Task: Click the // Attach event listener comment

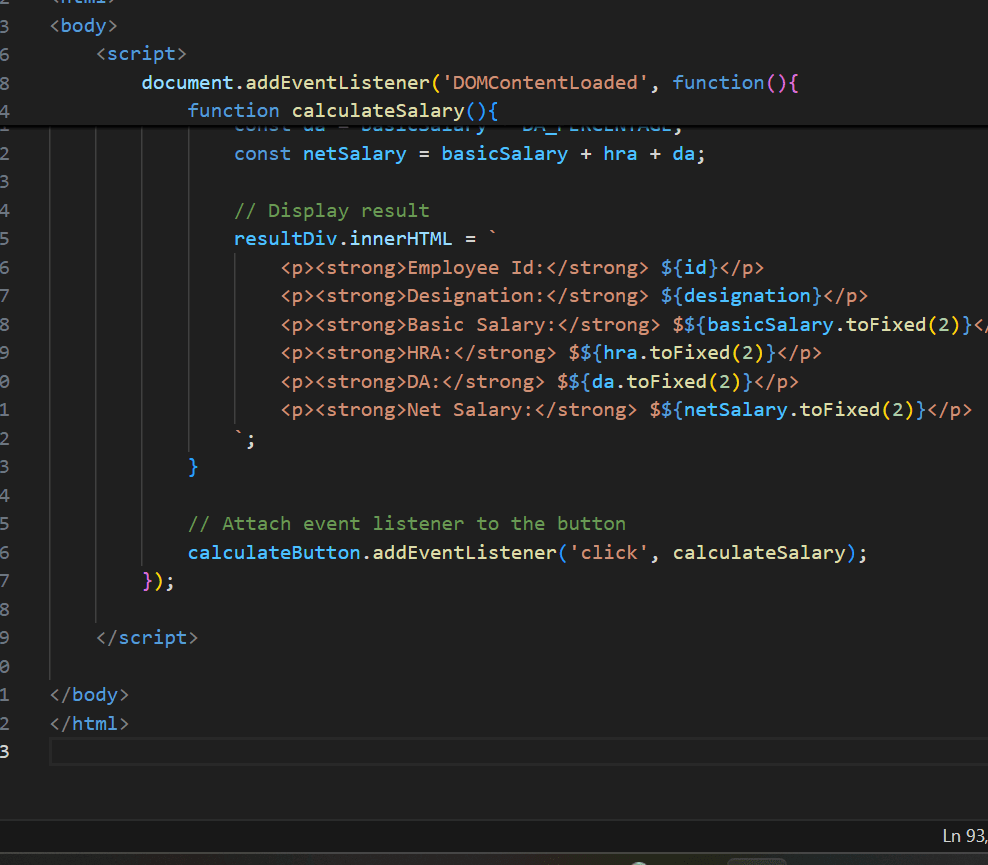Action: [x=407, y=524]
